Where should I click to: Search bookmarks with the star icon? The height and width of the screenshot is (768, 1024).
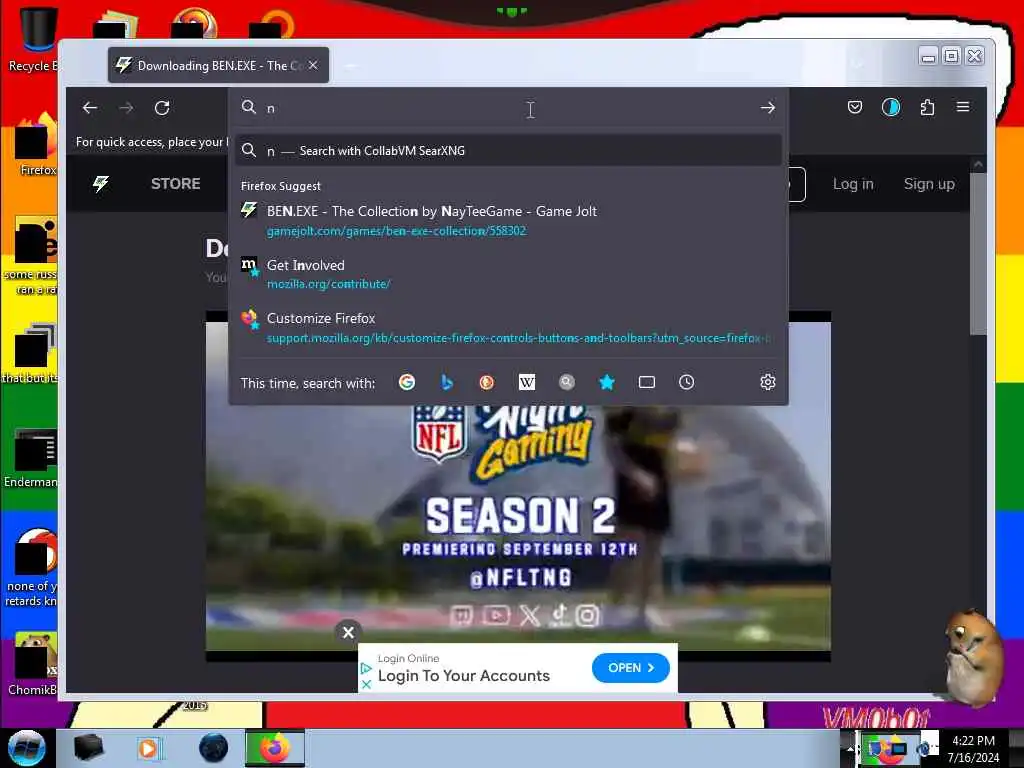point(607,382)
